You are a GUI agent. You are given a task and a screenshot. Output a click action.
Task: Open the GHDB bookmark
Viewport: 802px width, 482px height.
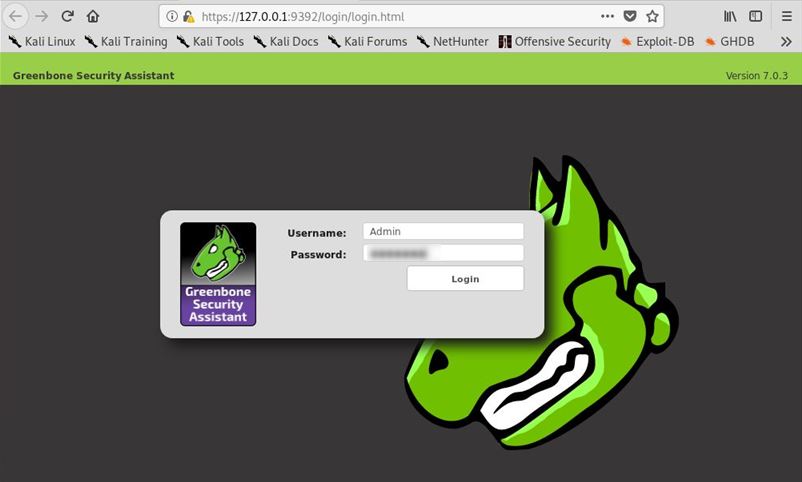click(x=729, y=41)
